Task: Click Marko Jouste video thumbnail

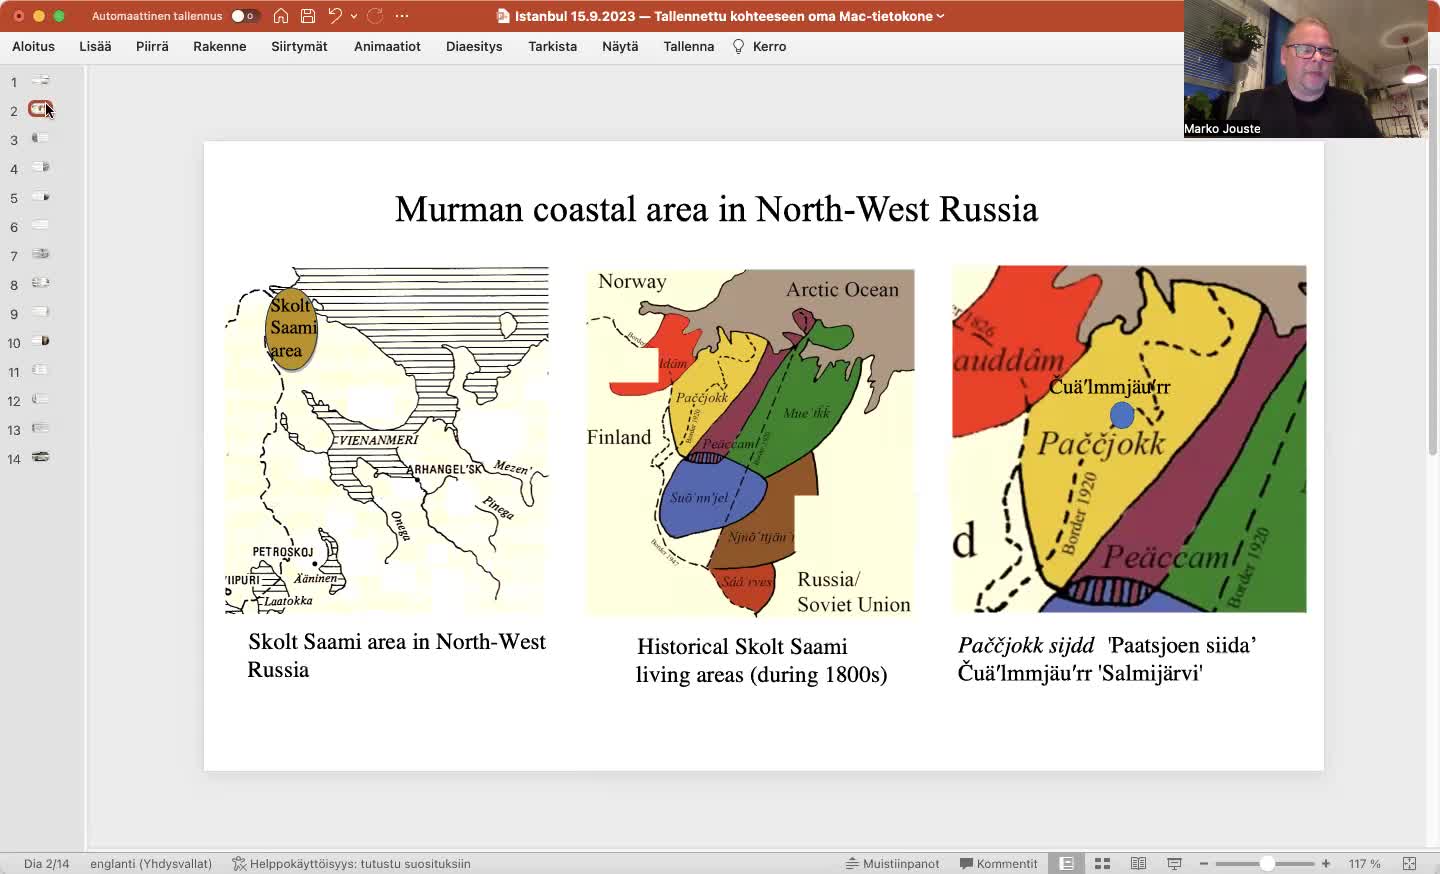Action: click(x=1305, y=69)
